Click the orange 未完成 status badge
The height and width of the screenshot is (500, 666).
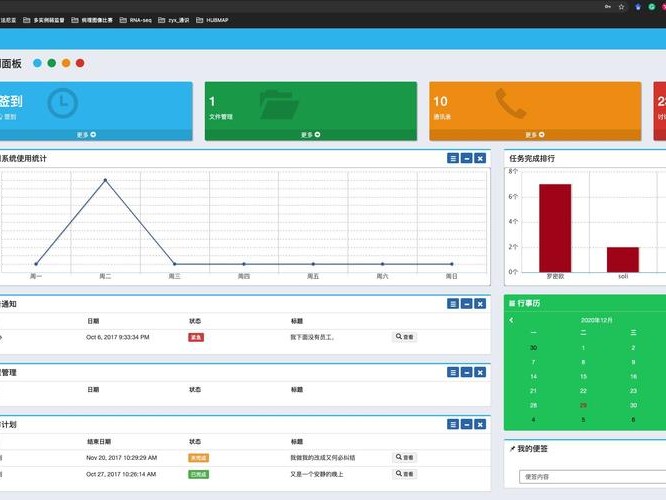pos(198,458)
